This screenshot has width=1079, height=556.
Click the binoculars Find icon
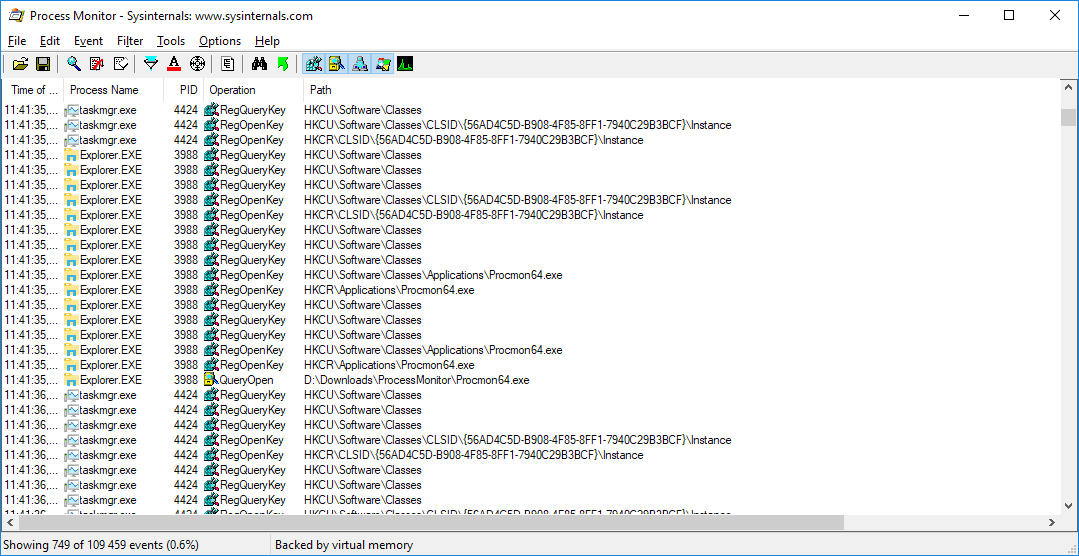[259, 64]
